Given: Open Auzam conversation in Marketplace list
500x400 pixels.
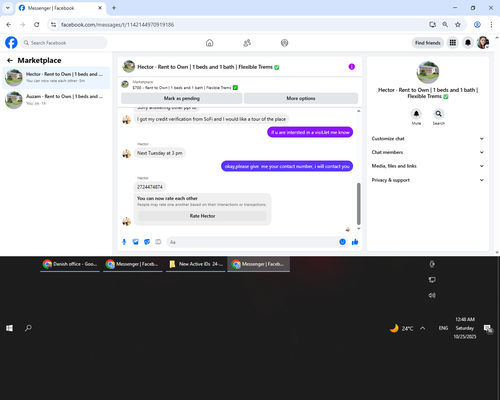Looking at the screenshot, I should 56,100.
